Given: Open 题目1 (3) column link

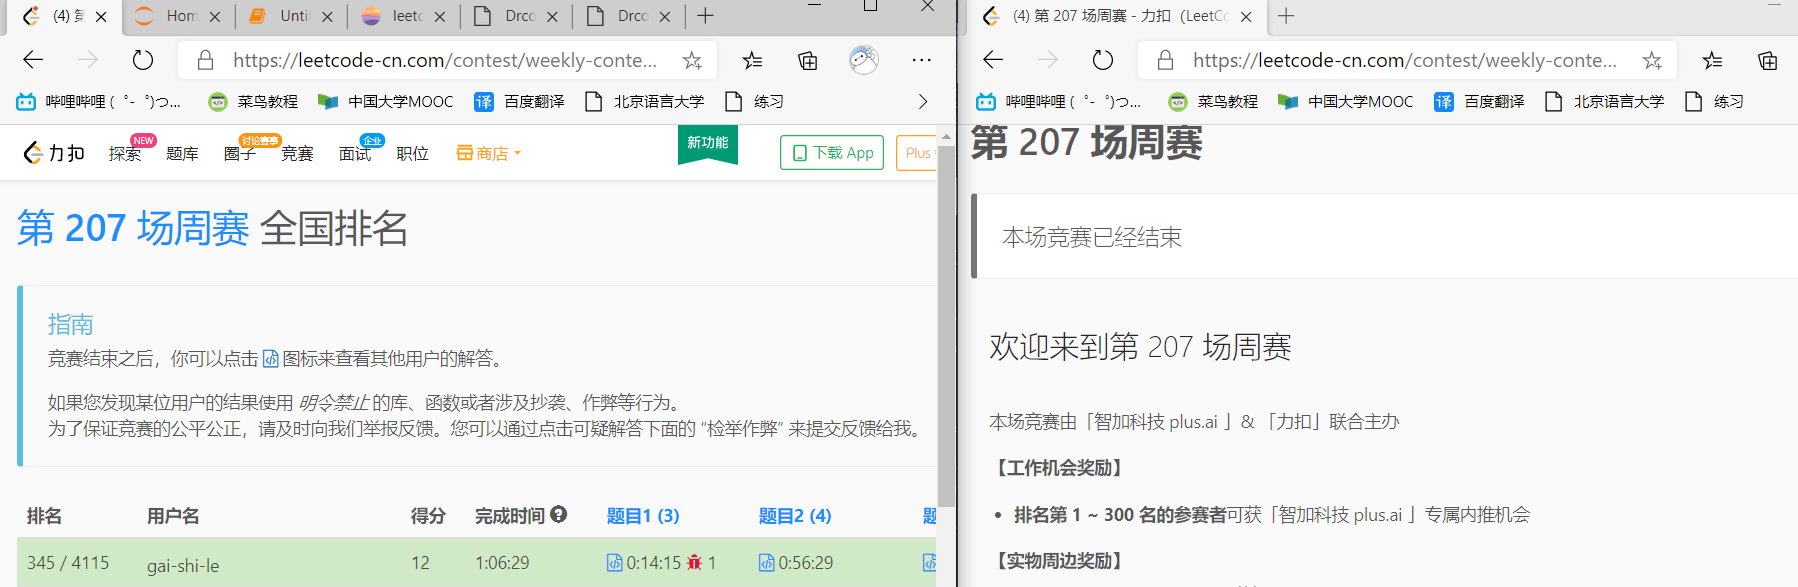Looking at the screenshot, I should click(x=643, y=516).
